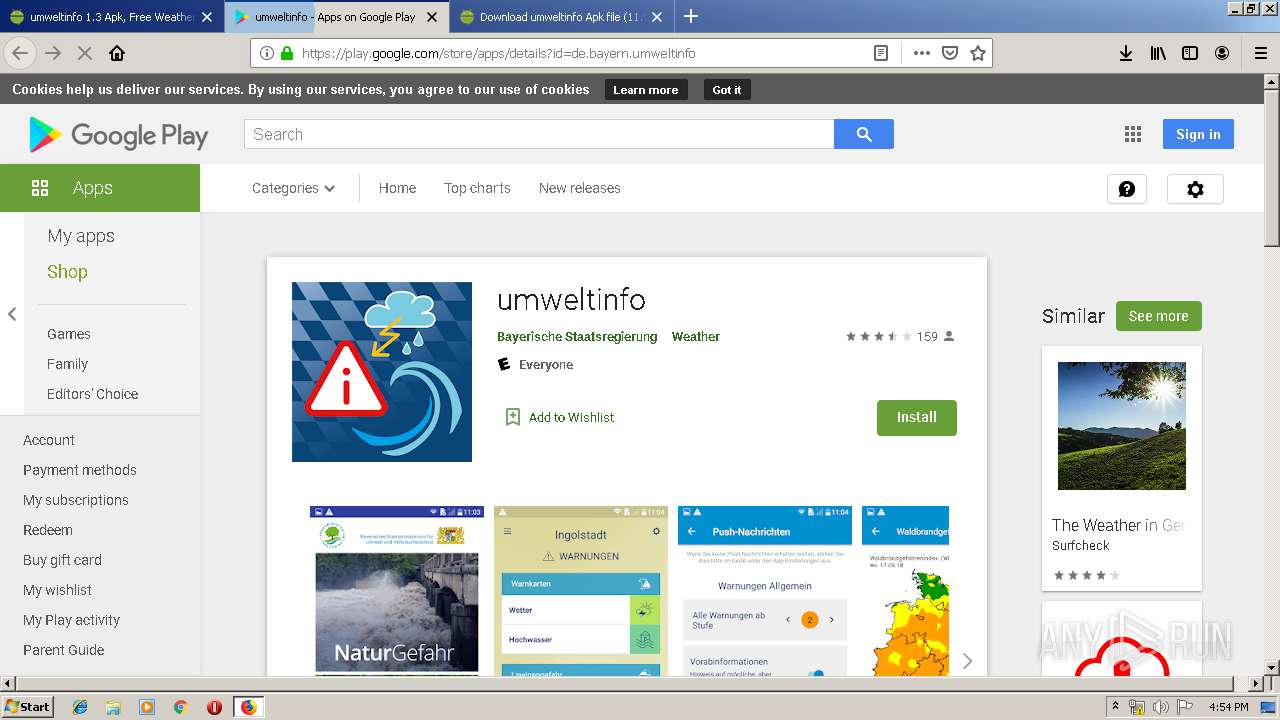Open My Play activity
This screenshot has width=1280, height=720.
coord(71,620)
